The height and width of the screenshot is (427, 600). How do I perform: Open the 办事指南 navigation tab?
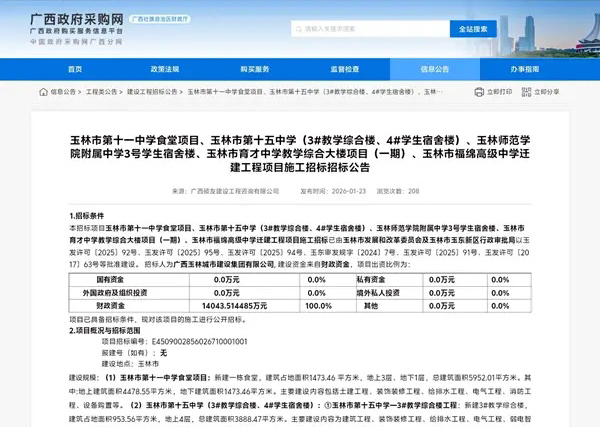click(525, 70)
